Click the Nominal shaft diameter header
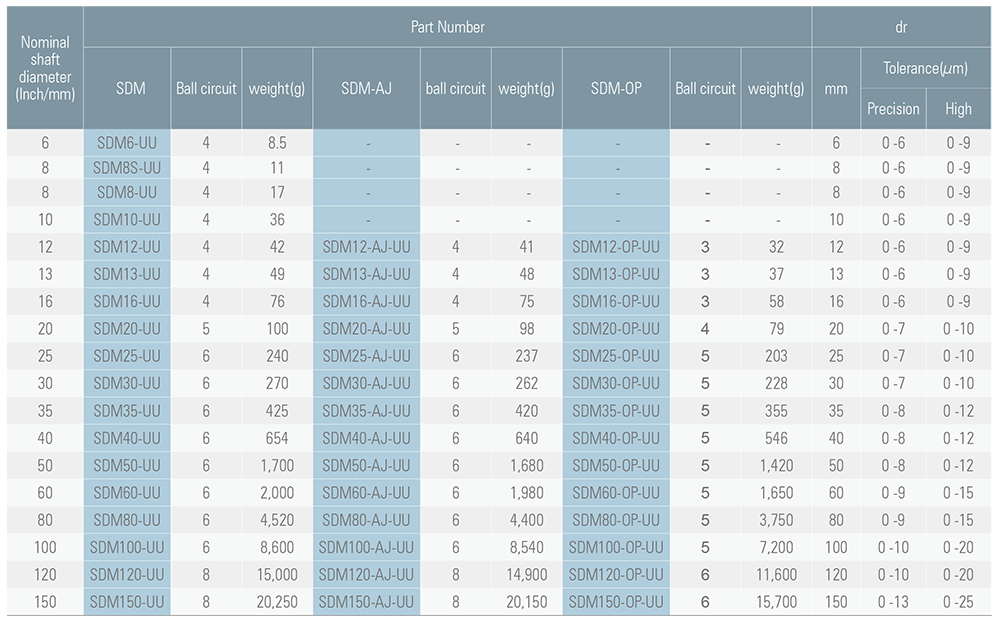The image size is (1000, 627). tap(45, 68)
